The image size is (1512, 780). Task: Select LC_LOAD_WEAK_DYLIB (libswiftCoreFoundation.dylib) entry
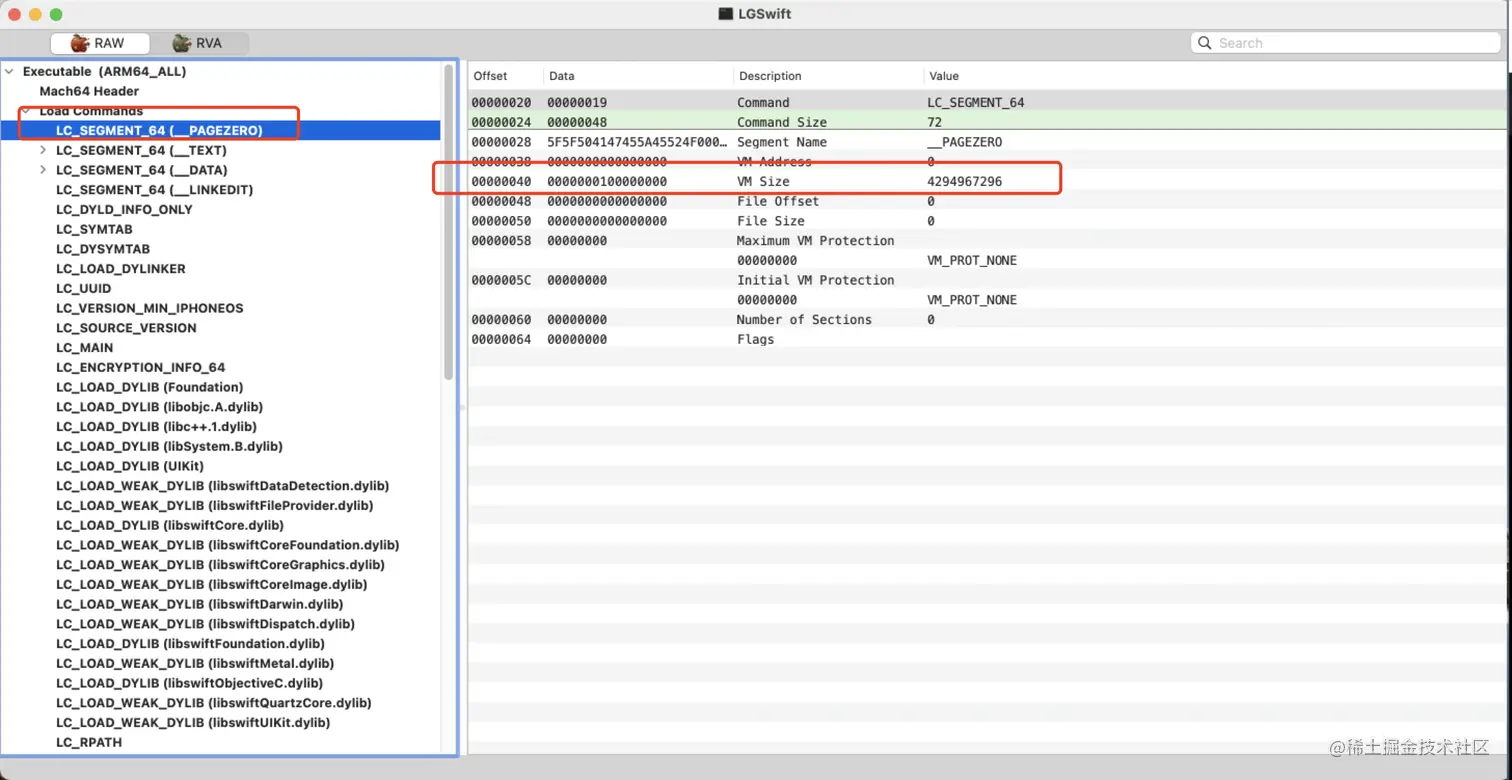pyautogui.click(x=228, y=545)
